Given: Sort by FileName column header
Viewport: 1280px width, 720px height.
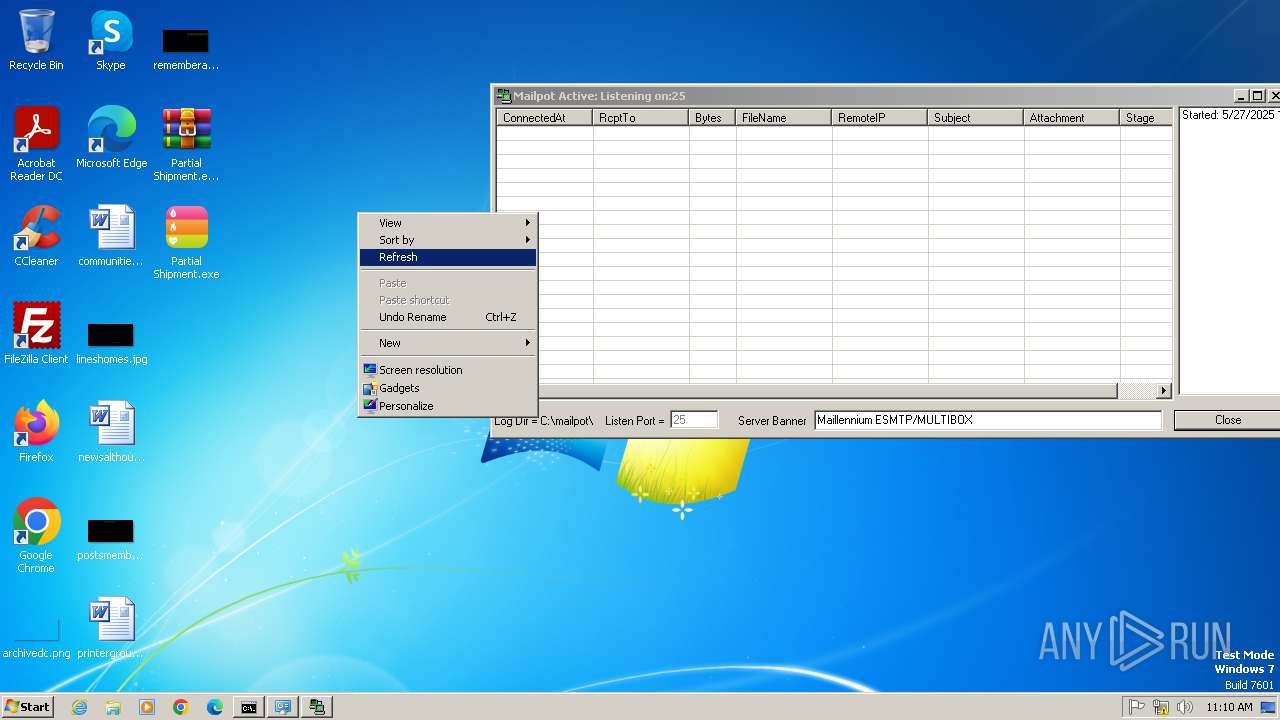Looking at the screenshot, I should (x=784, y=118).
